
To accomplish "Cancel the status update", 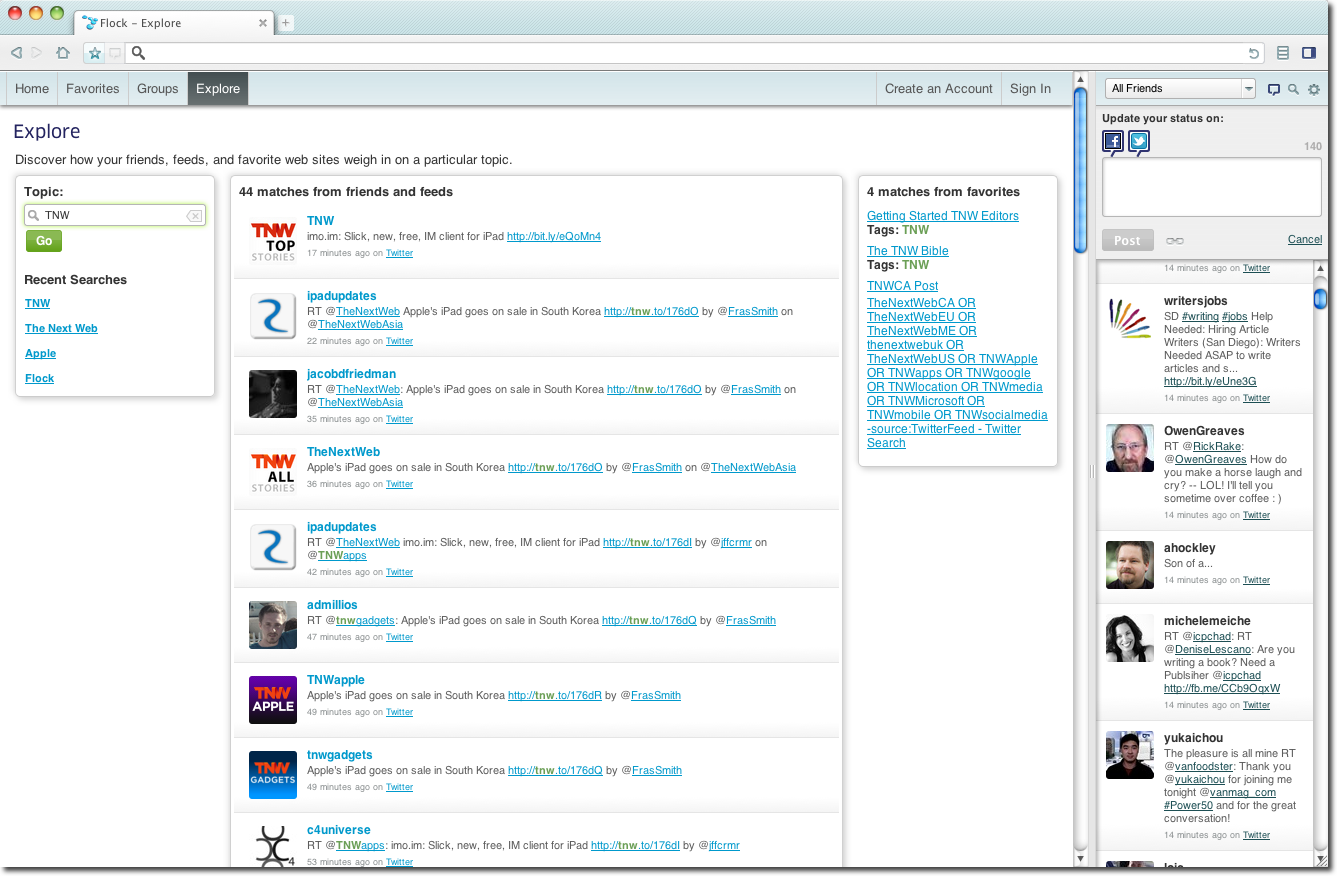I will pos(1305,239).
